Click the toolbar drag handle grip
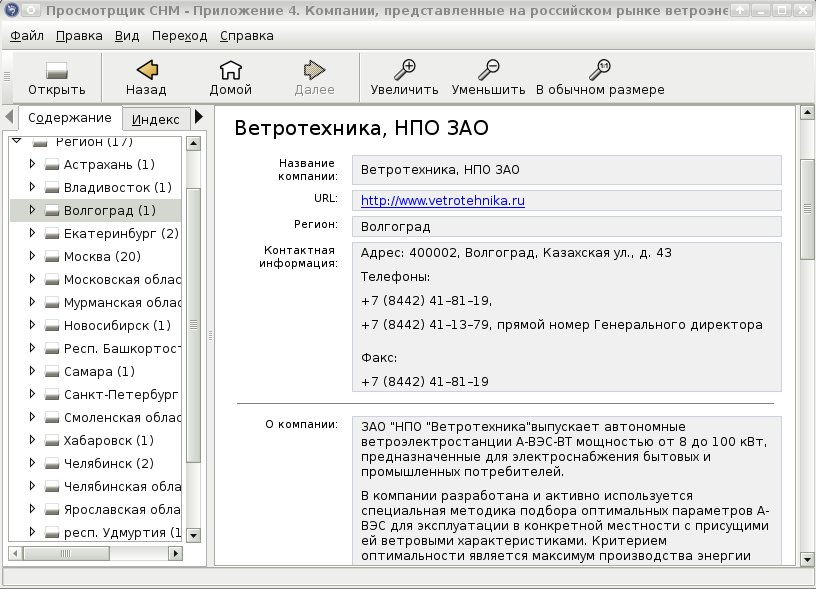The height and width of the screenshot is (589, 816). (x=7, y=76)
